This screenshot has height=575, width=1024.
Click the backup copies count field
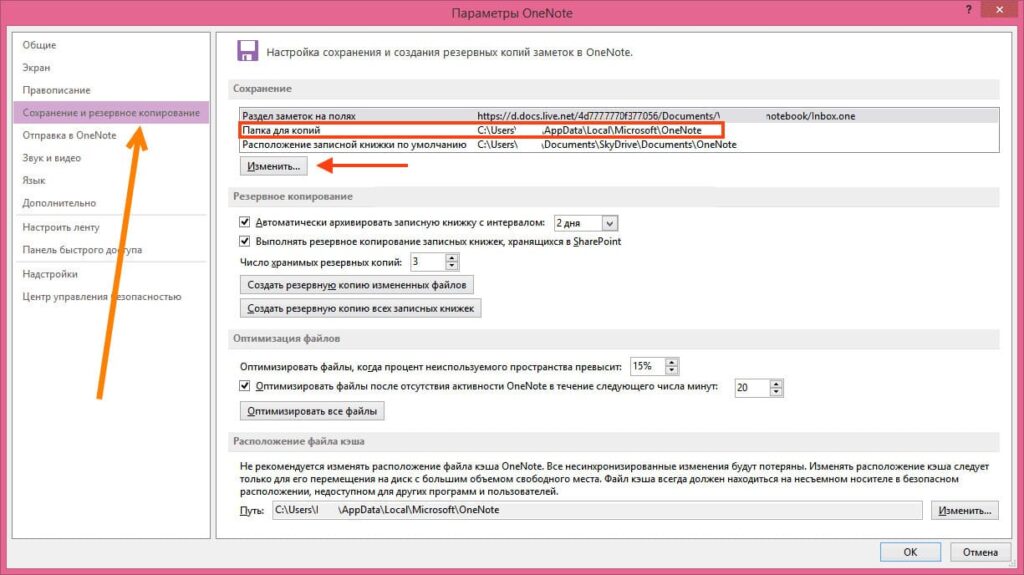point(428,262)
